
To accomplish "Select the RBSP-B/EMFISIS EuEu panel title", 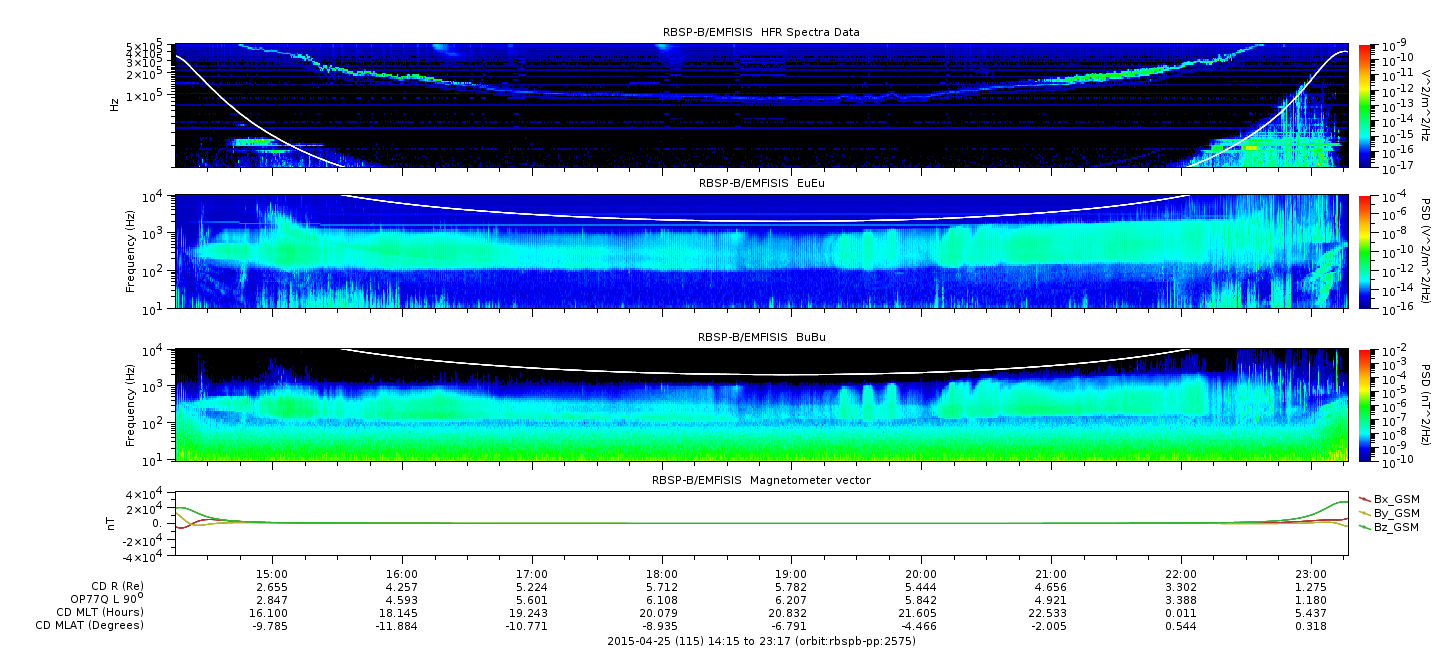I will coord(761,183).
